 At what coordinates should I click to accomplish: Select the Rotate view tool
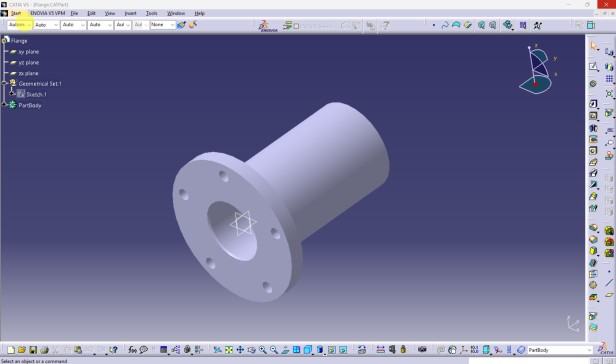pyautogui.click(x=251, y=349)
